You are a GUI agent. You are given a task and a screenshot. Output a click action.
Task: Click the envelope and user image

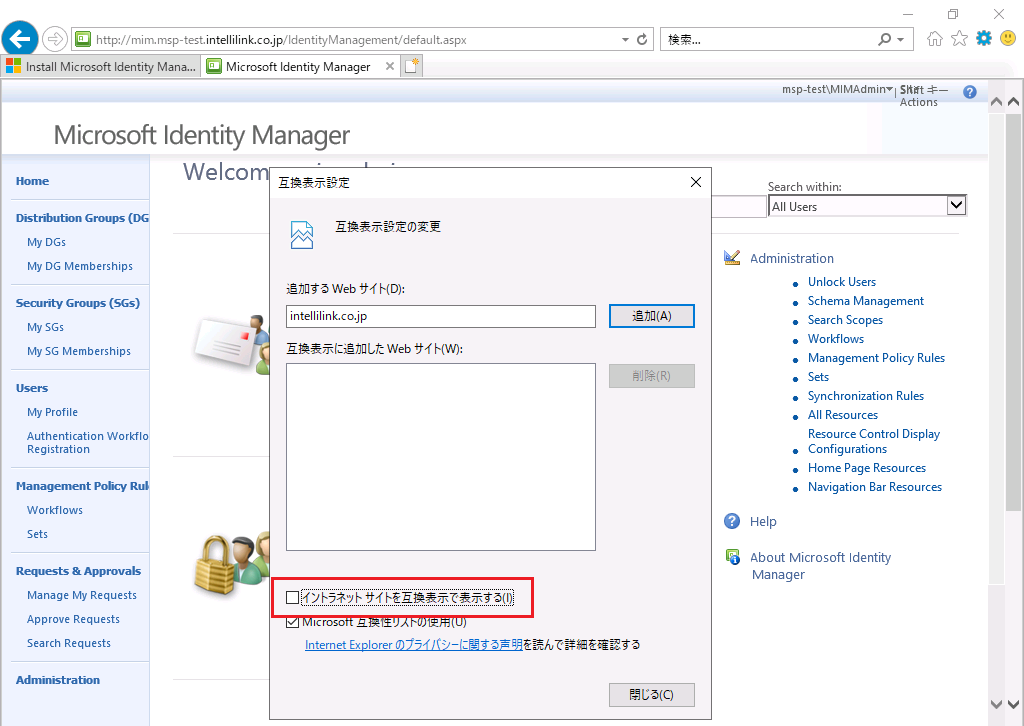coord(232,345)
